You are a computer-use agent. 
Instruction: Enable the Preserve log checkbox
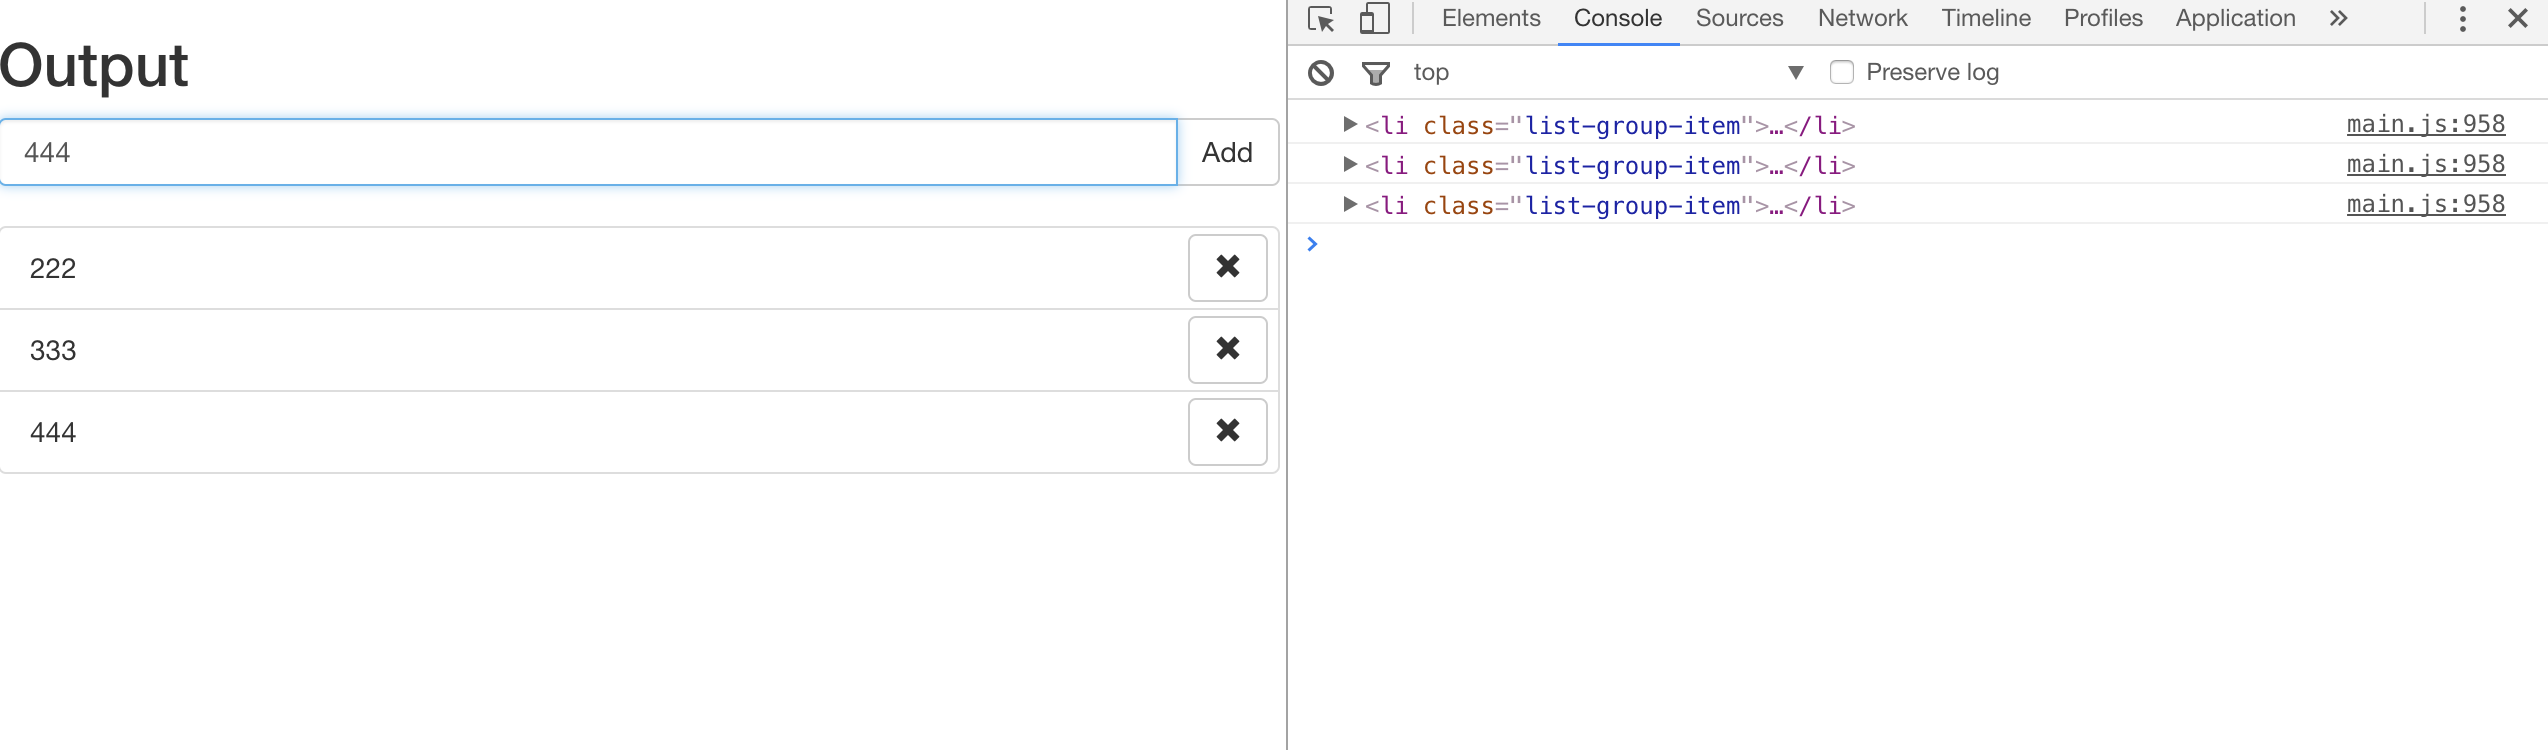tap(1841, 72)
